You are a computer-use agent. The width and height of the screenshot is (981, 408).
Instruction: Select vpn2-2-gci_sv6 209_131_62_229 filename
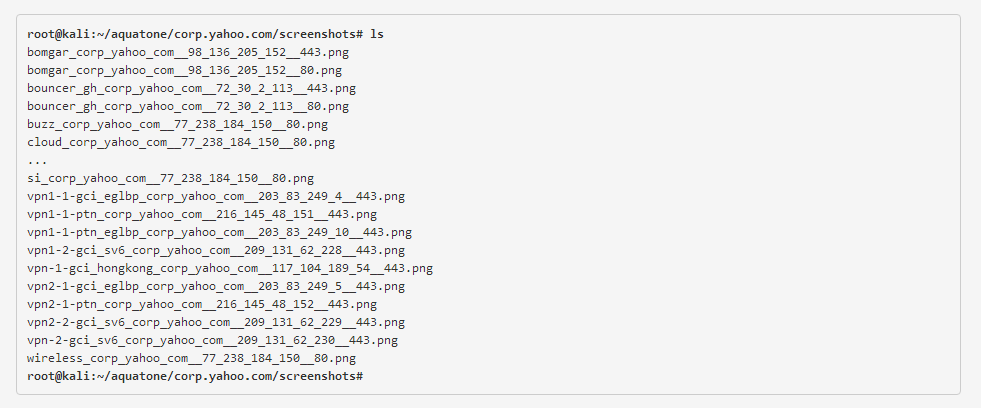pyautogui.click(x=216, y=323)
